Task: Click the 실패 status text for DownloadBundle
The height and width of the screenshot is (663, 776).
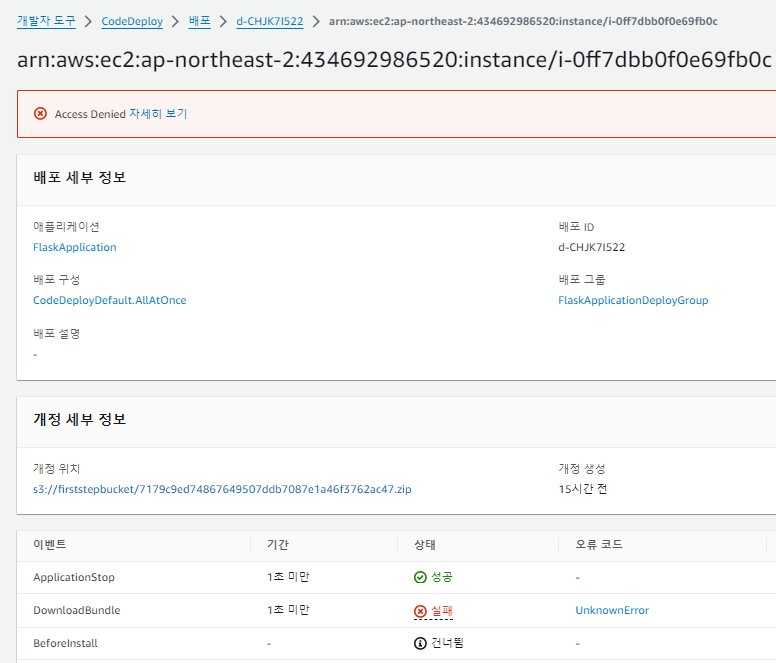Action: 442,611
